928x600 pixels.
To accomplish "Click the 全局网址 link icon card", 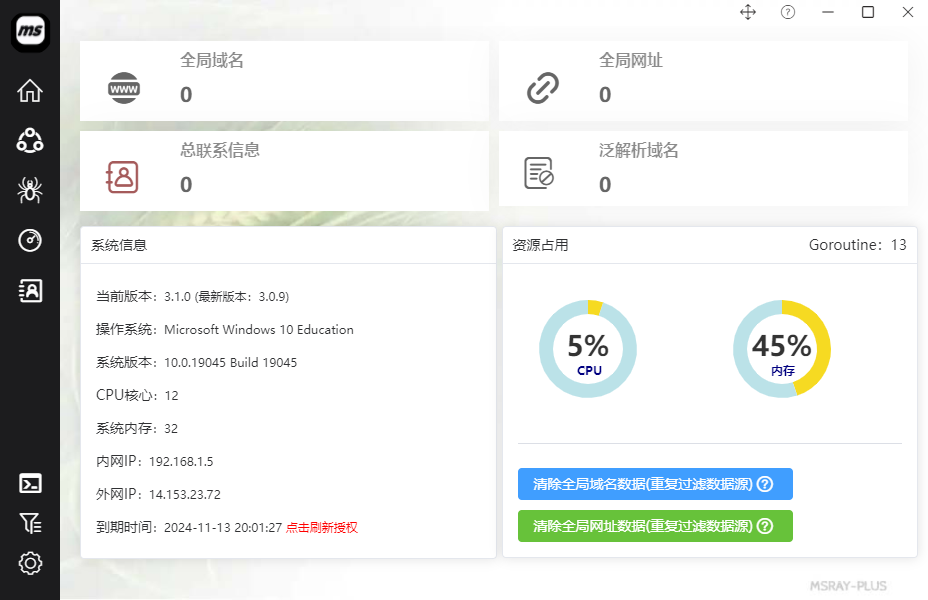I will point(542,89).
